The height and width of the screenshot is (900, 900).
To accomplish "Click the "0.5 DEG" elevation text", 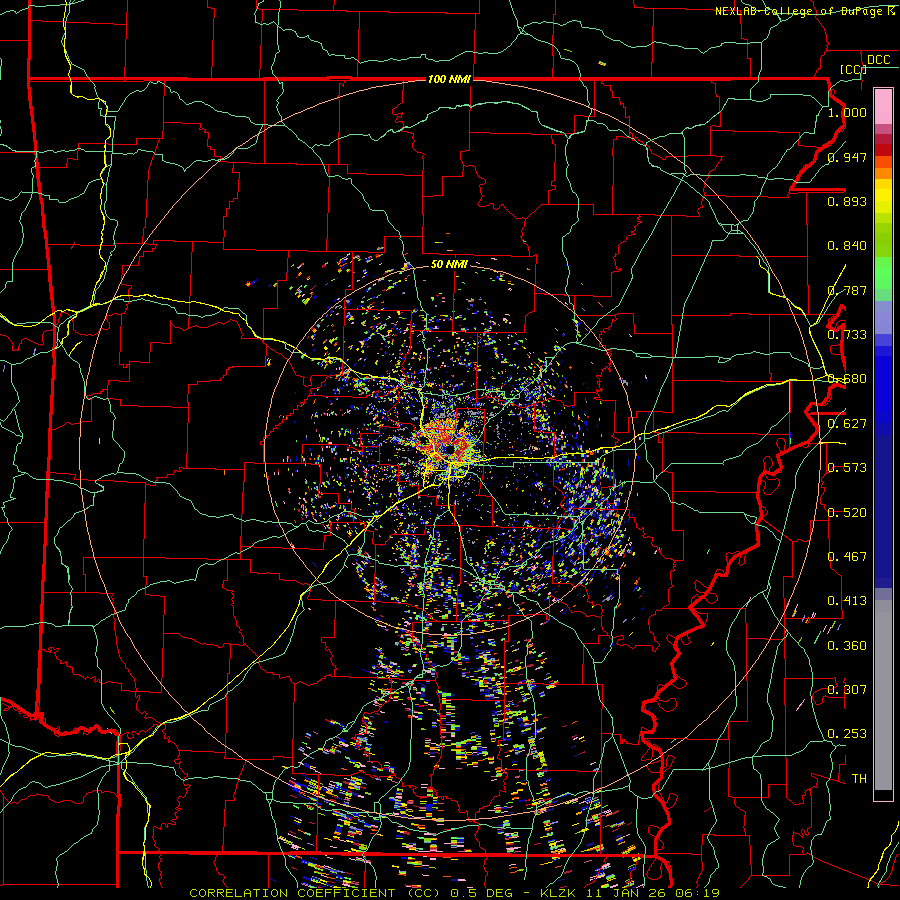I will 481,893.
